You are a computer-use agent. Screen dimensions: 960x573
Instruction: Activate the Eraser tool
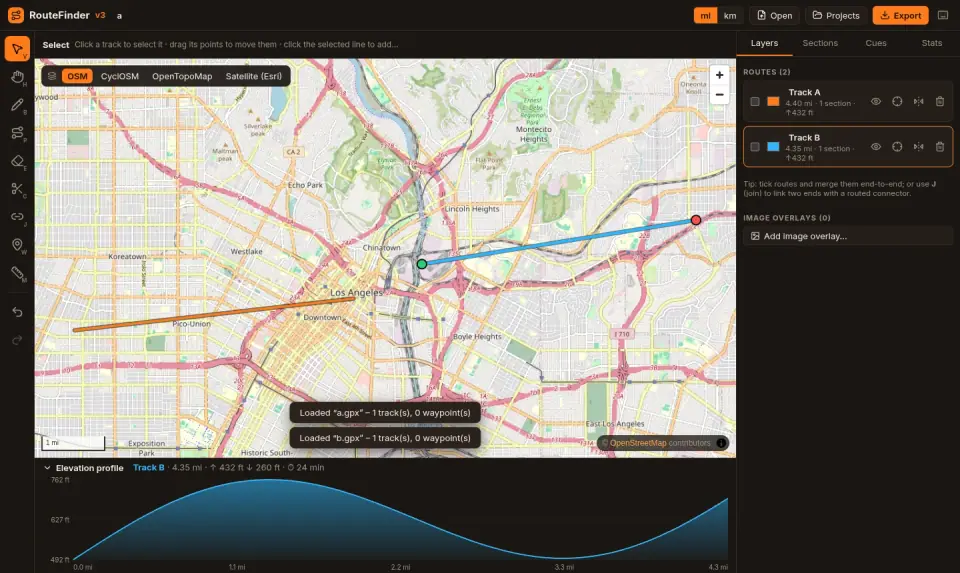[17, 161]
